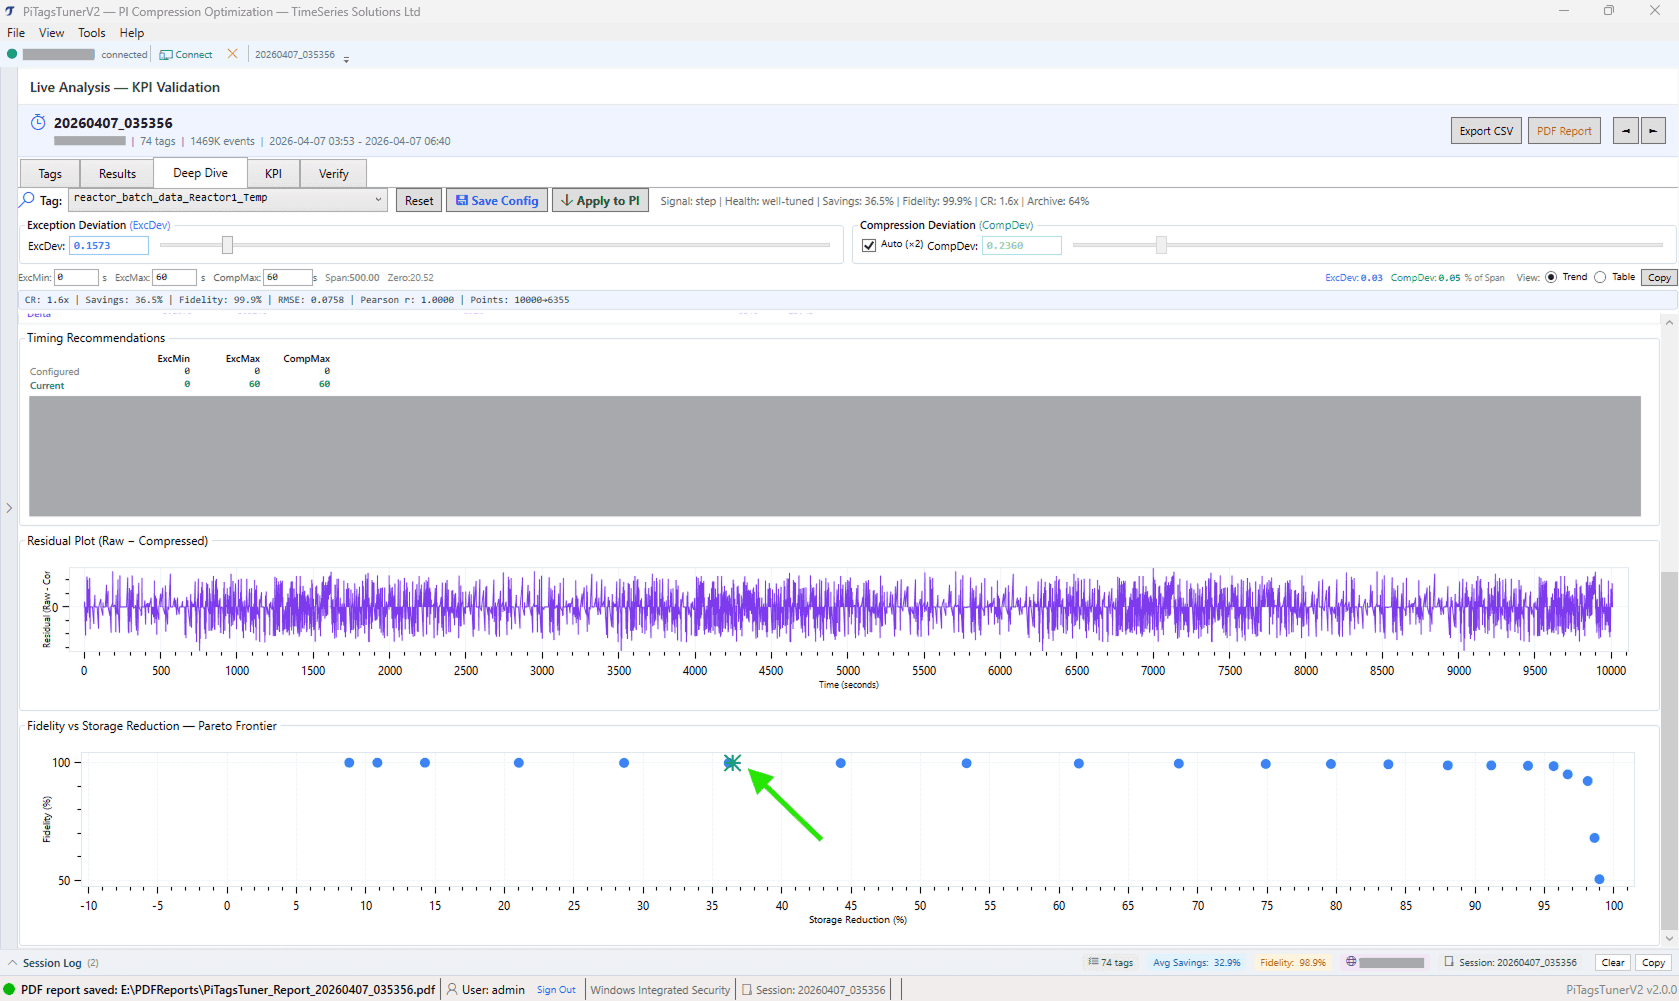1679x1001 pixels.
Task: Click the left-pointing pin arrow button
Action: click(1625, 131)
